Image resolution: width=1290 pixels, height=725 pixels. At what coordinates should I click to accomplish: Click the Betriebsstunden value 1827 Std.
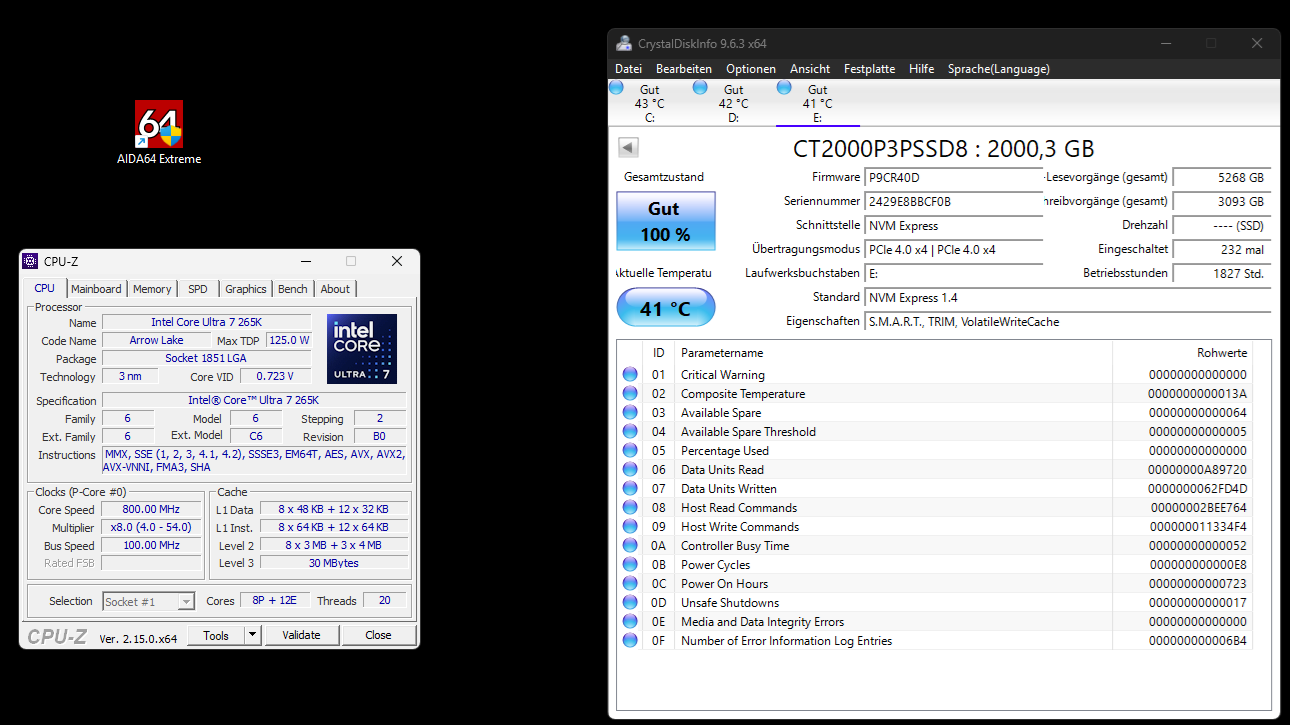coord(1222,274)
